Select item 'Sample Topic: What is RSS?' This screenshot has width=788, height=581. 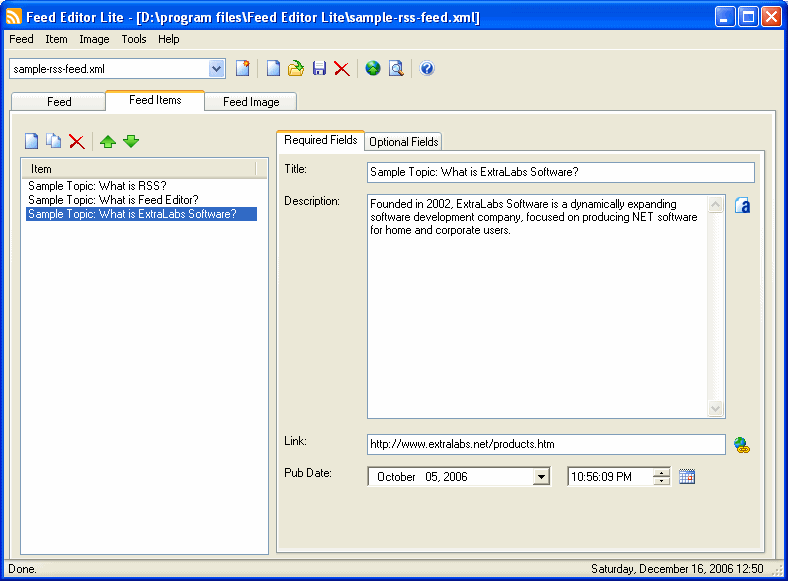click(97, 186)
